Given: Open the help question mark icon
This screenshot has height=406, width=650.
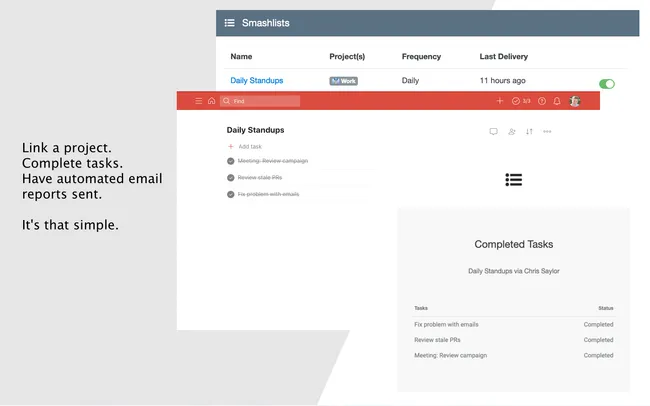Looking at the screenshot, I should [542, 101].
